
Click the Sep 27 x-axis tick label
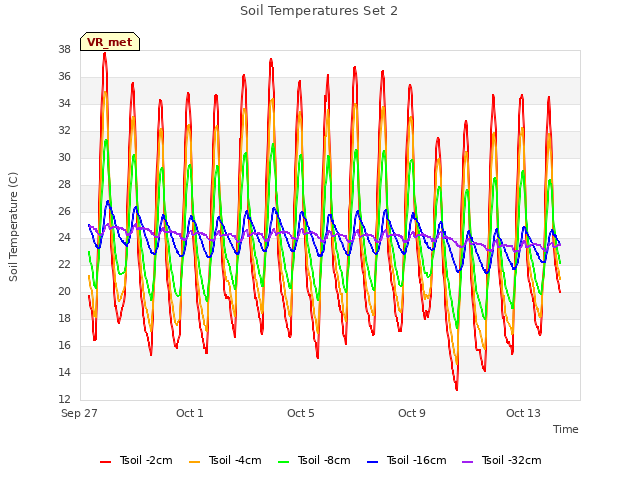tap(79, 413)
